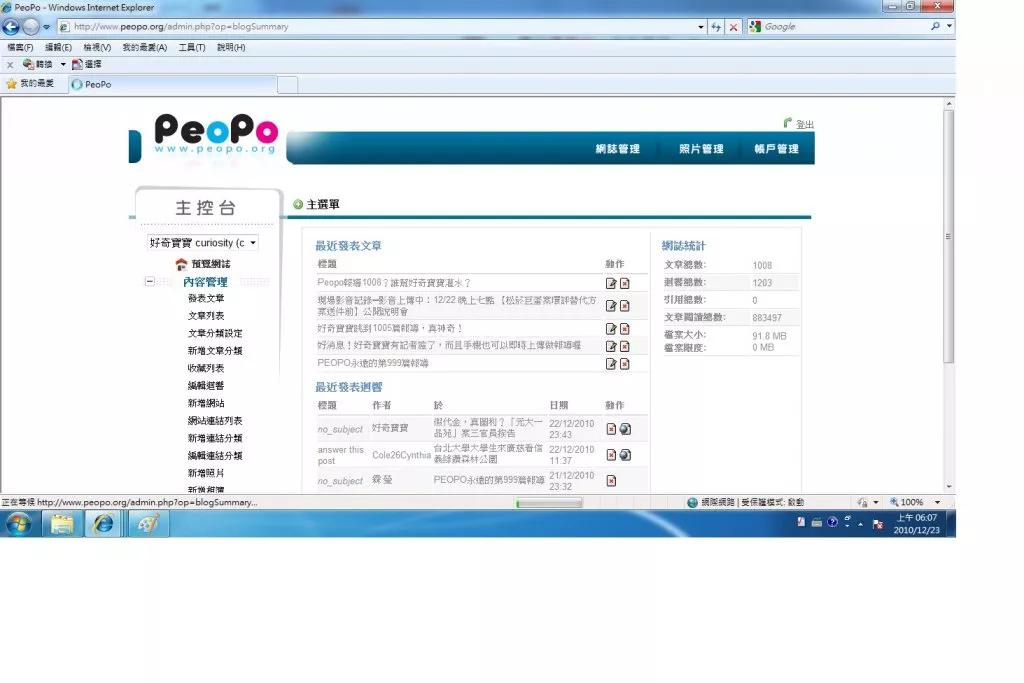1024x683 pixels.
Task: Open 網站連結列表 in the sidebar
Action: pyautogui.click(x=215, y=421)
